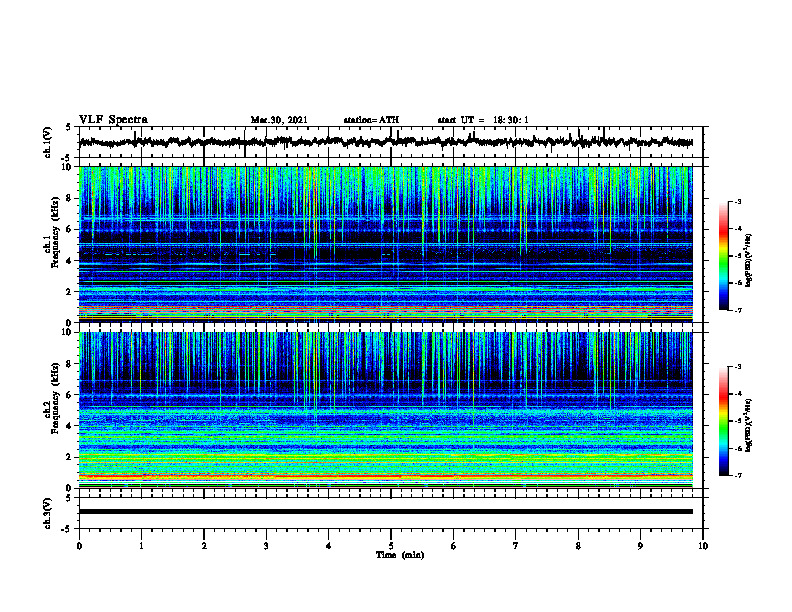Click time axis tick label "8"
This screenshot has width=792, height=612.
[x=578, y=546]
